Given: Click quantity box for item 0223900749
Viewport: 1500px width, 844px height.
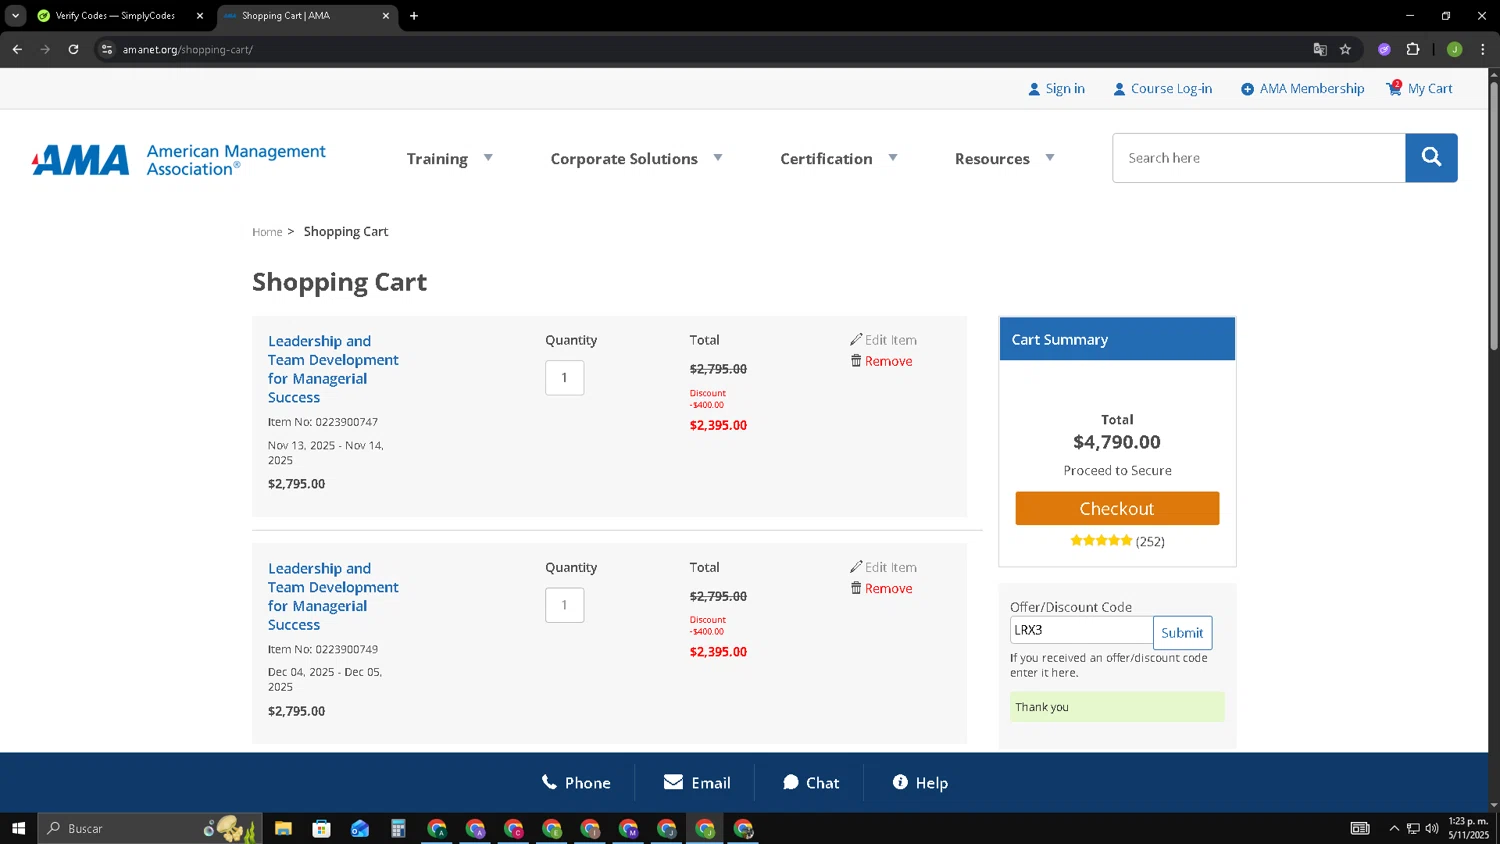Looking at the screenshot, I should tap(564, 604).
